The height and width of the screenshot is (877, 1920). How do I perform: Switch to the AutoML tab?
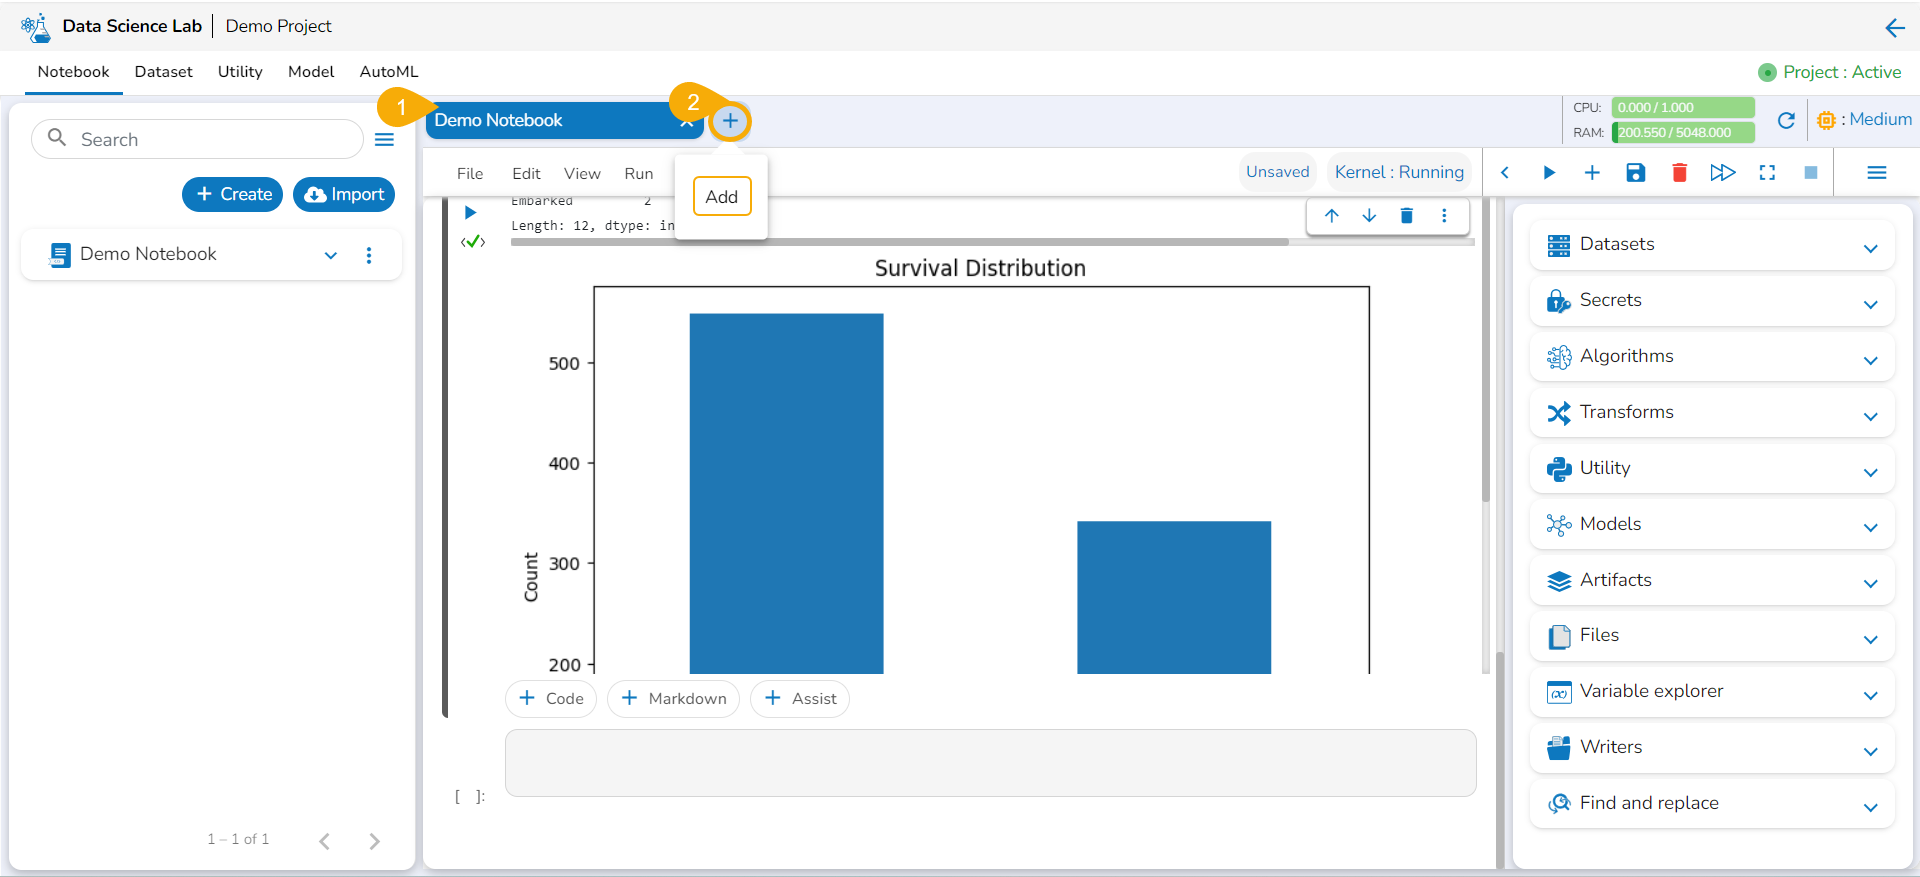click(389, 72)
